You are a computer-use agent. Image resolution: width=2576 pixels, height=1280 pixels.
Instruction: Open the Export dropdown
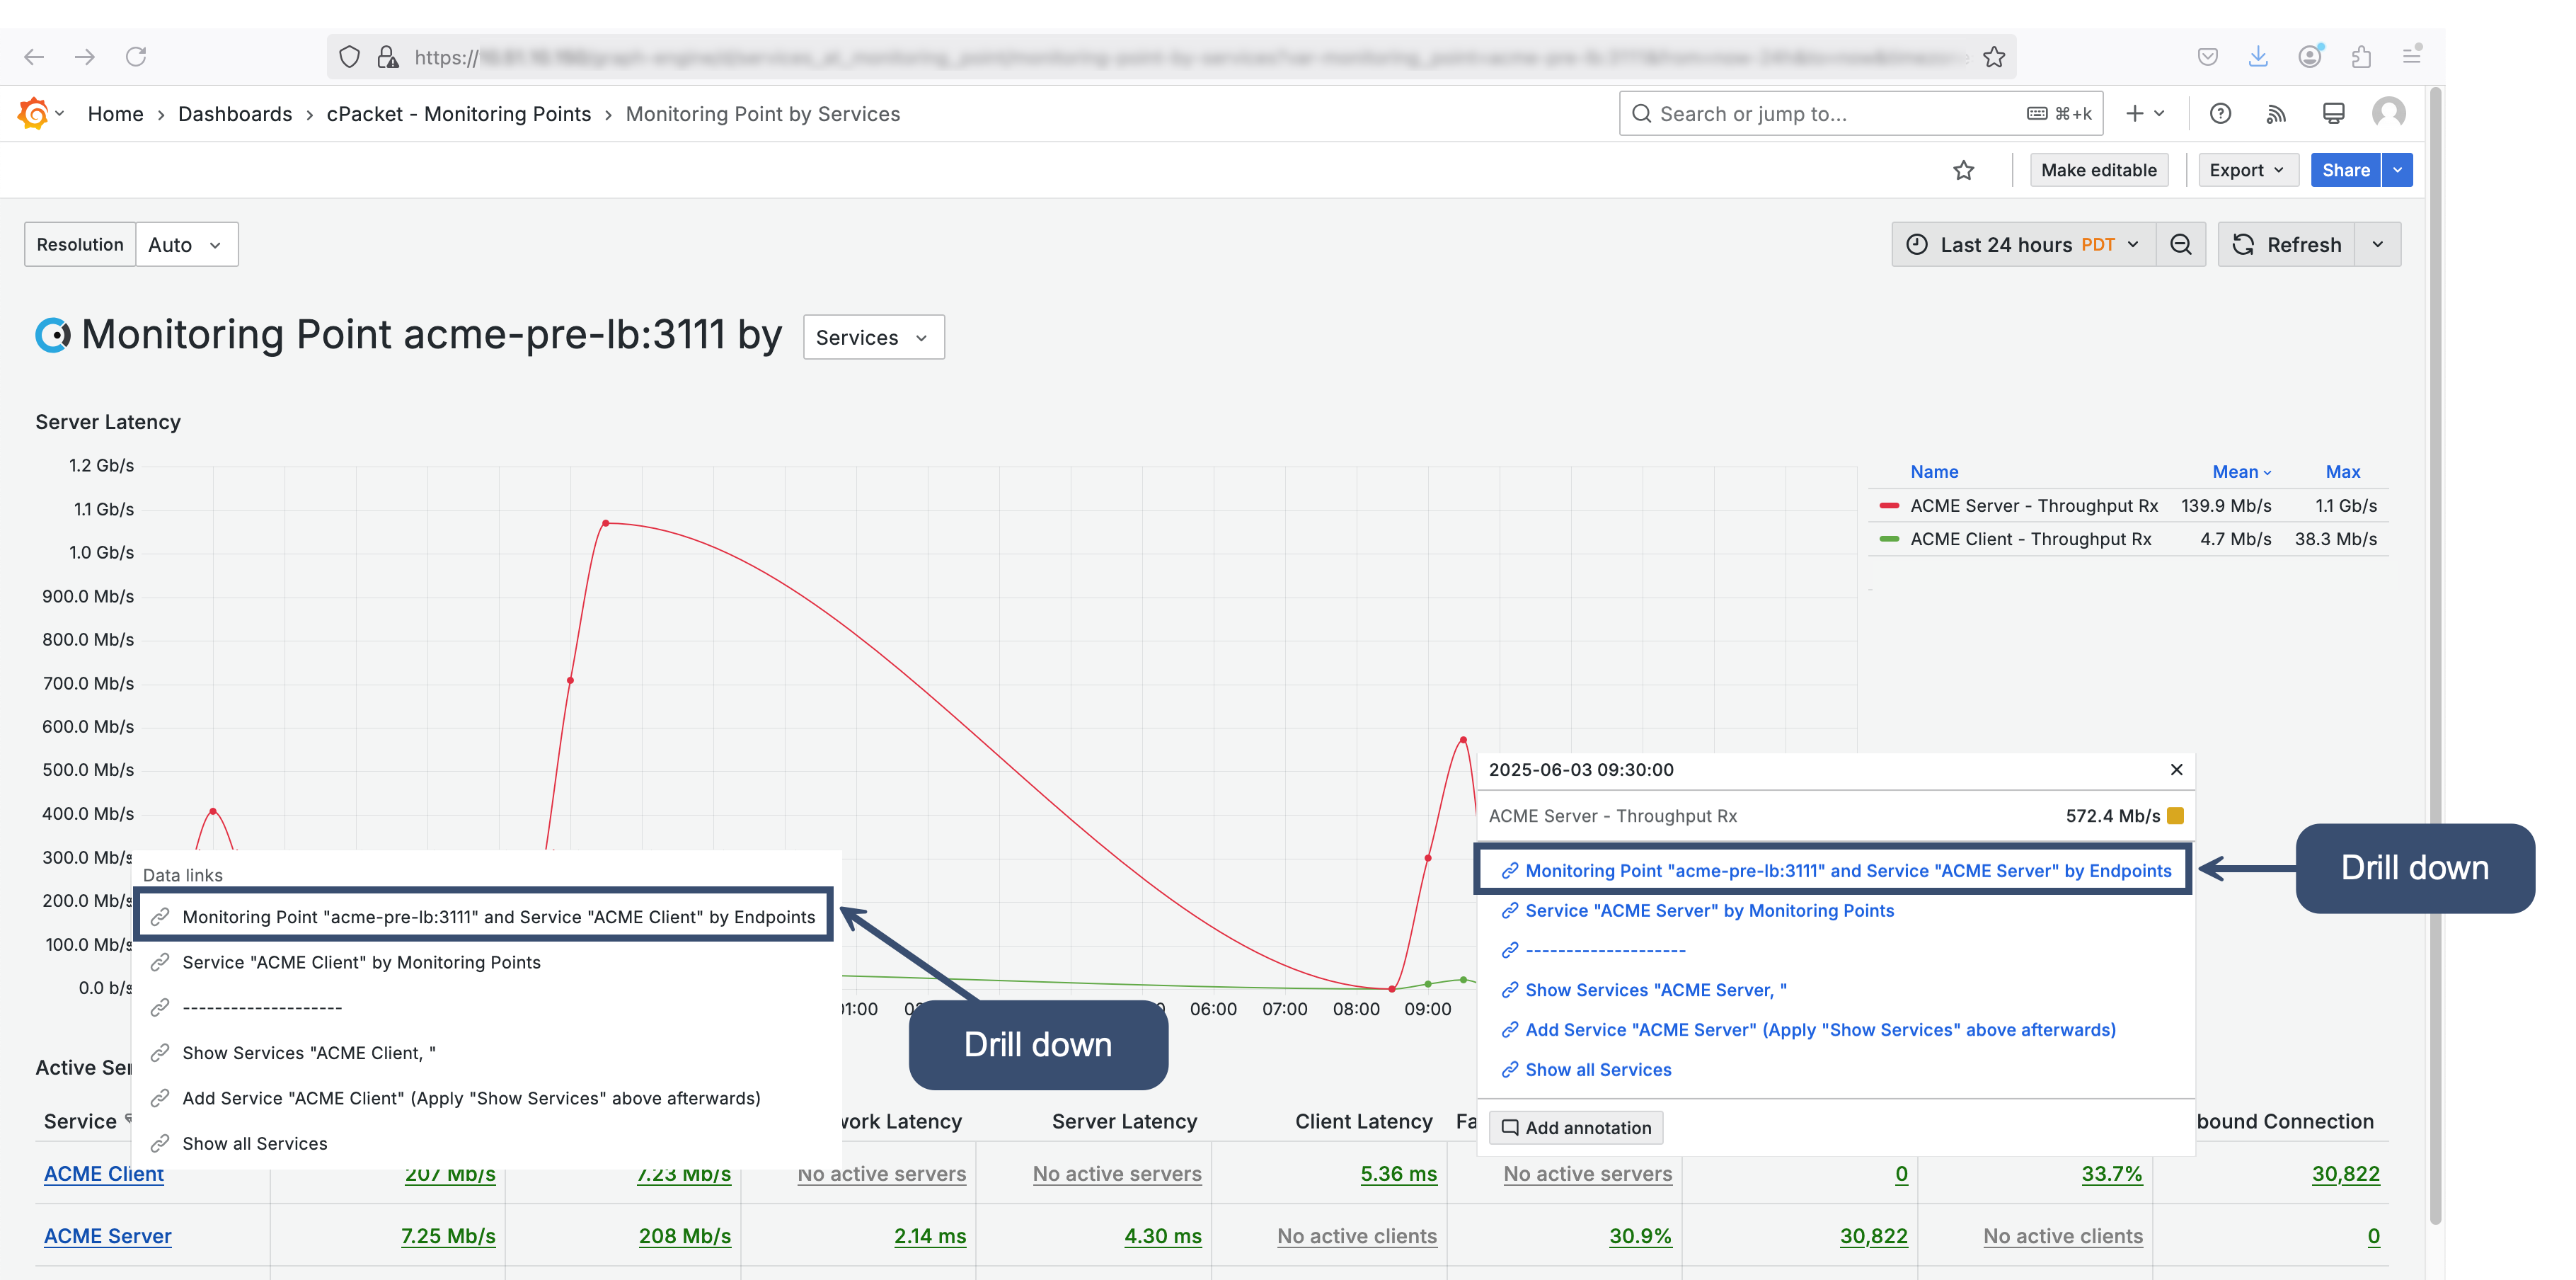[x=2247, y=170]
